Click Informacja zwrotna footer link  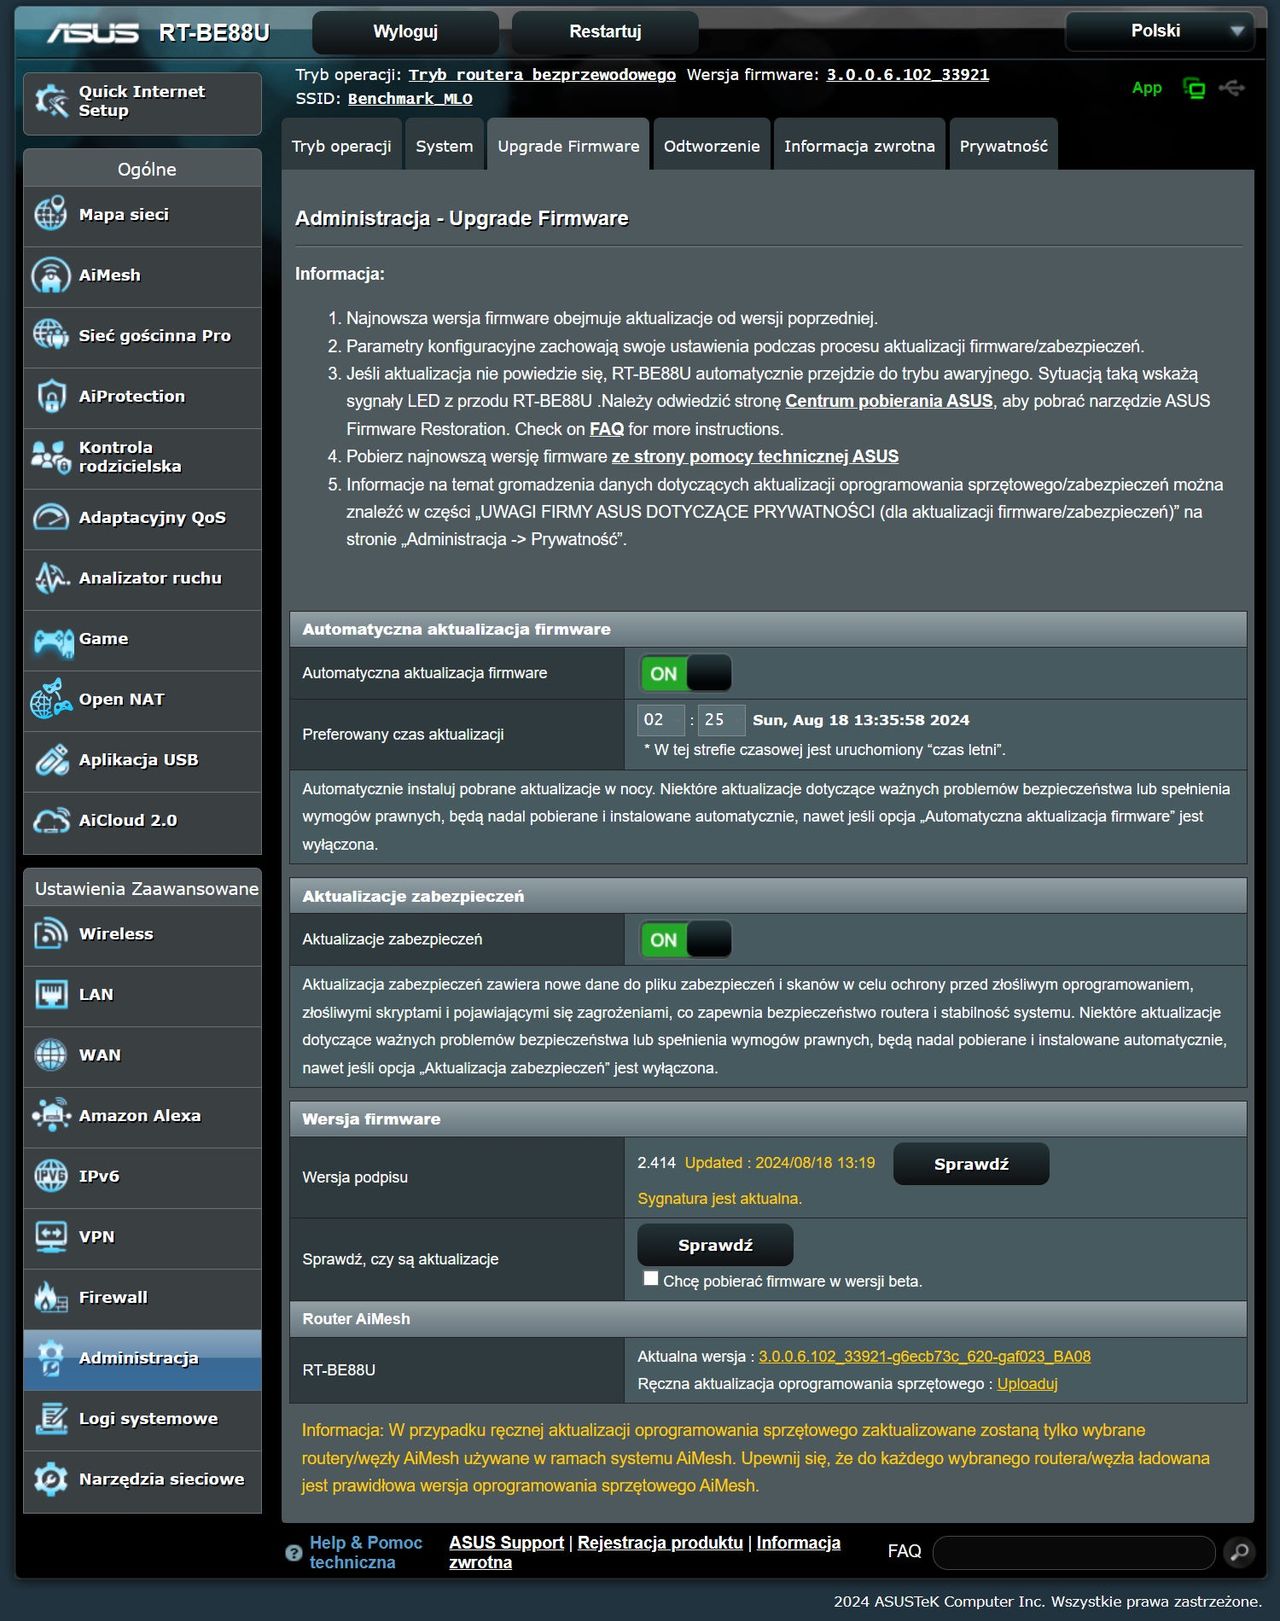coord(644,1553)
